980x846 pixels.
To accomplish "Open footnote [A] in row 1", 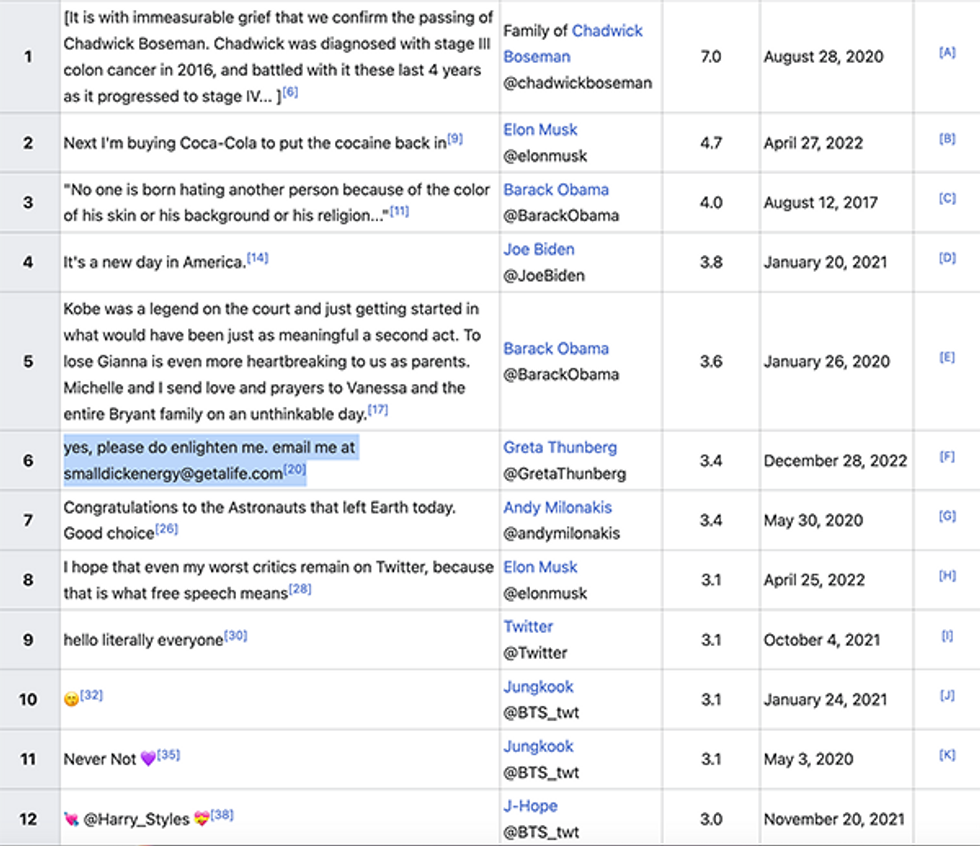I will [x=948, y=52].
